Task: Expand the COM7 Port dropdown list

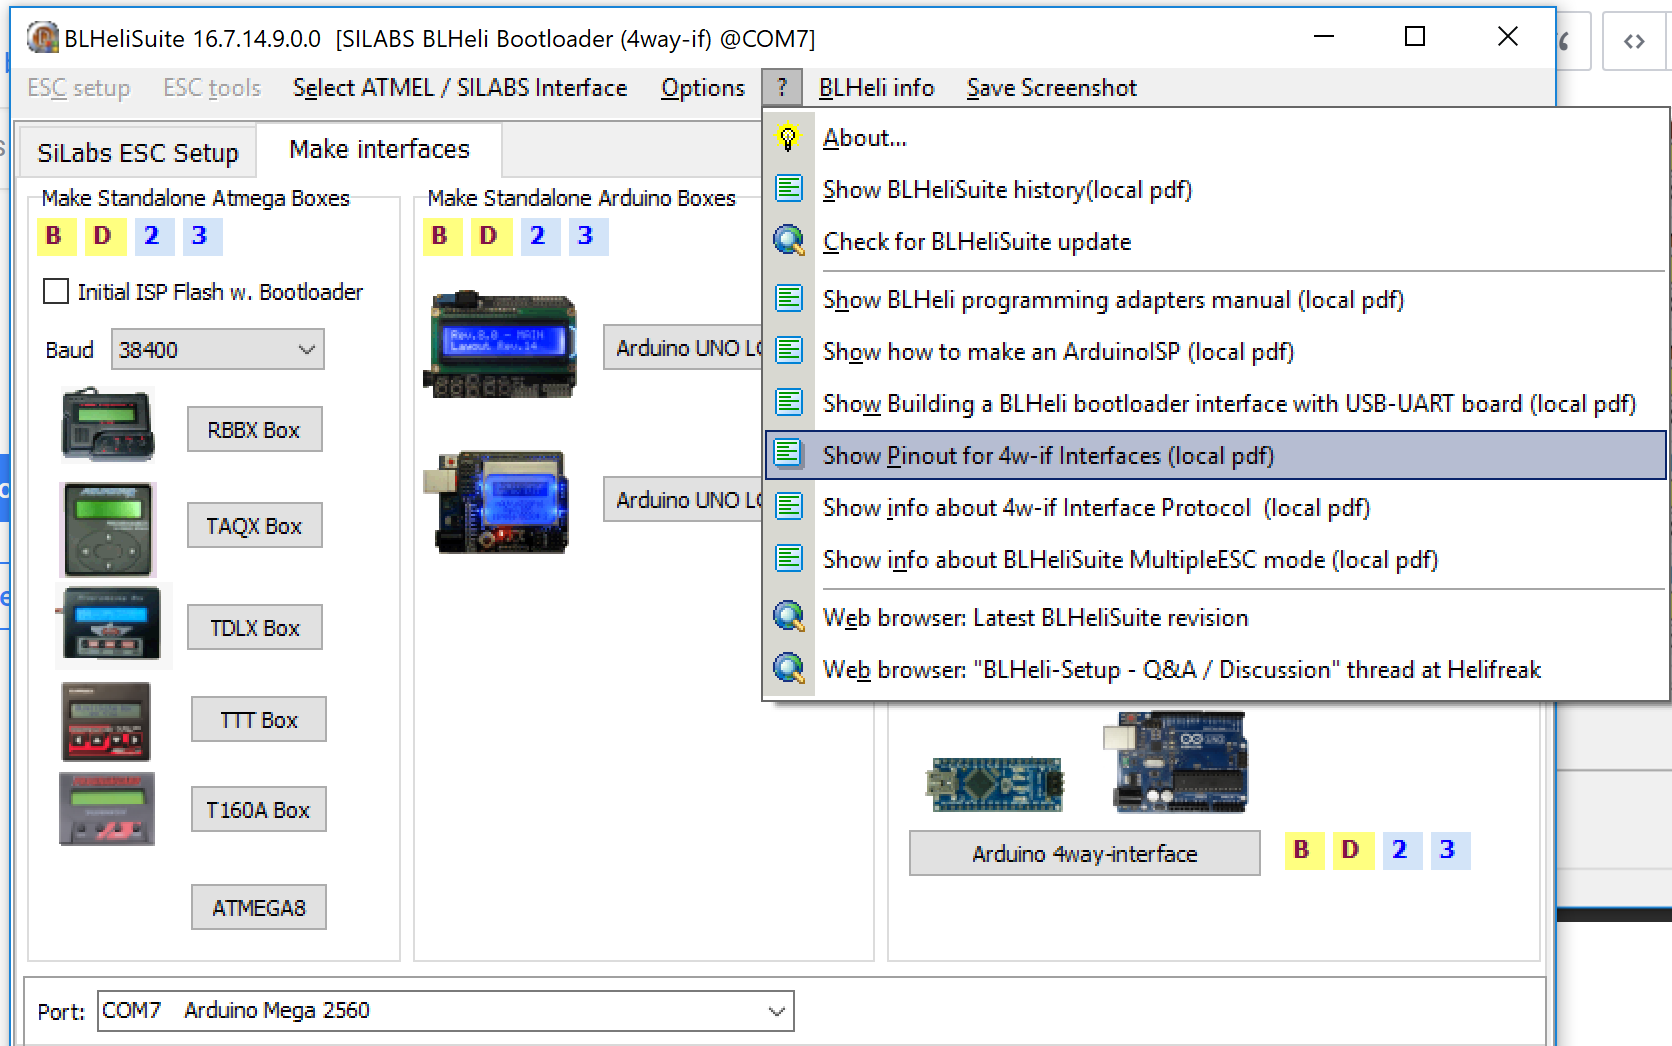Action: pyautogui.click(x=776, y=1011)
